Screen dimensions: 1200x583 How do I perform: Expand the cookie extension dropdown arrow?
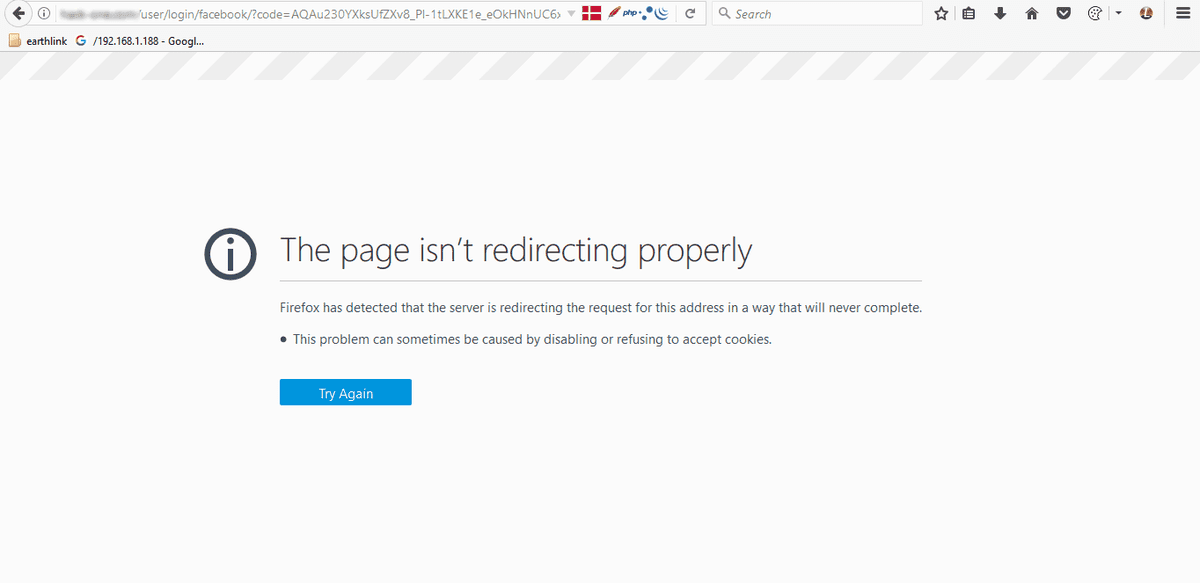pos(1118,14)
